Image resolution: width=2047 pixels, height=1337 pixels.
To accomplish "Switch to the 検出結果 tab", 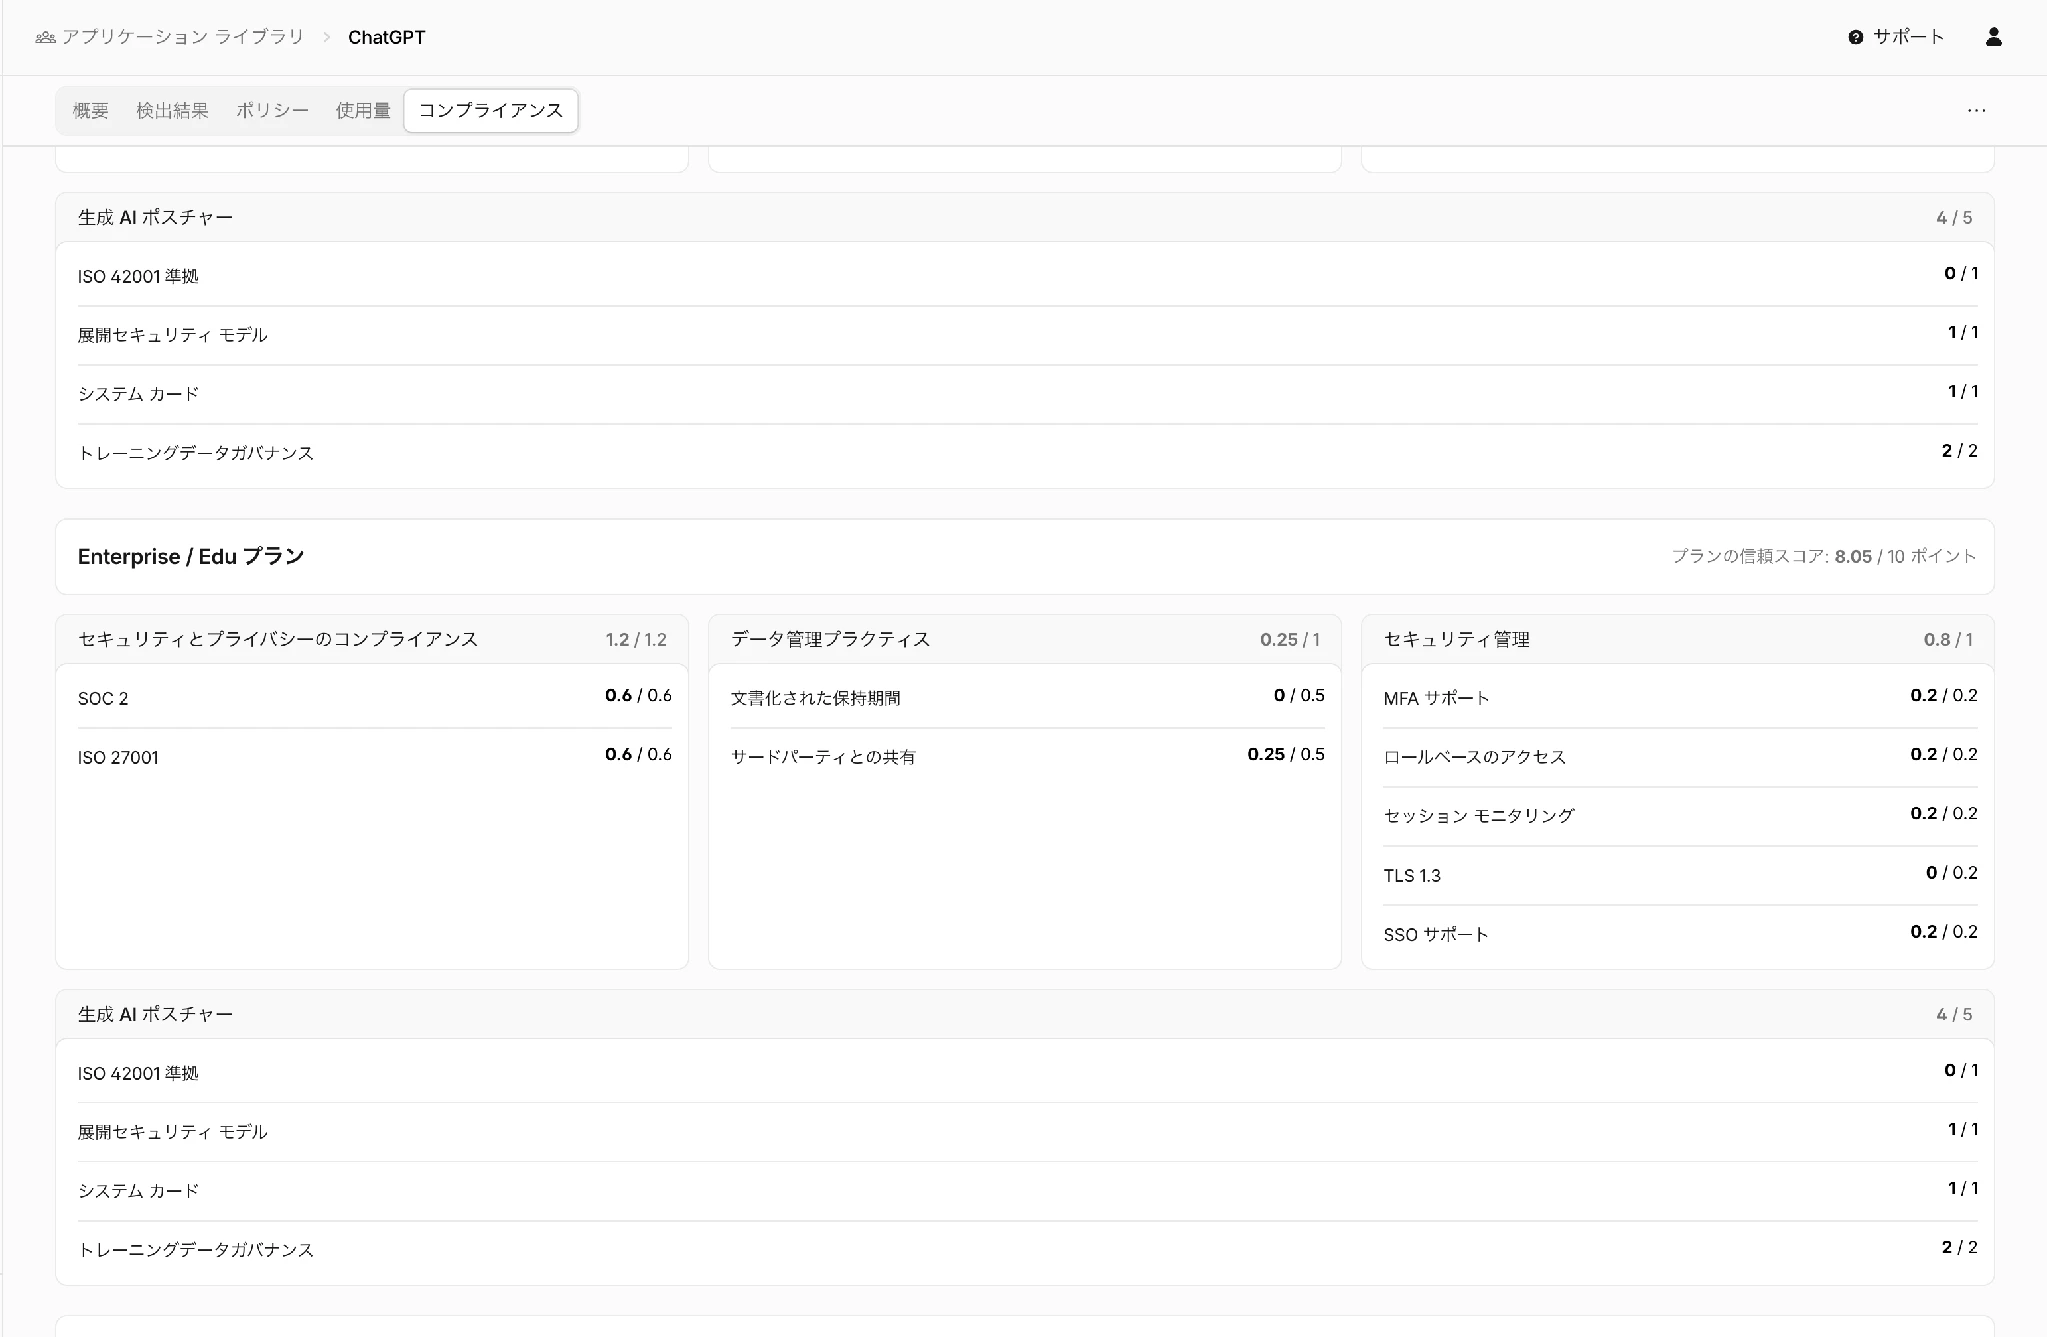I will click(x=172, y=110).
